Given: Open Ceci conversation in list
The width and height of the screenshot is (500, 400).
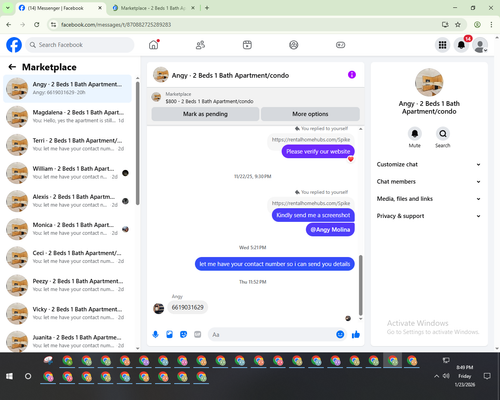Looking at the screenshot, I should pos(68,257).
